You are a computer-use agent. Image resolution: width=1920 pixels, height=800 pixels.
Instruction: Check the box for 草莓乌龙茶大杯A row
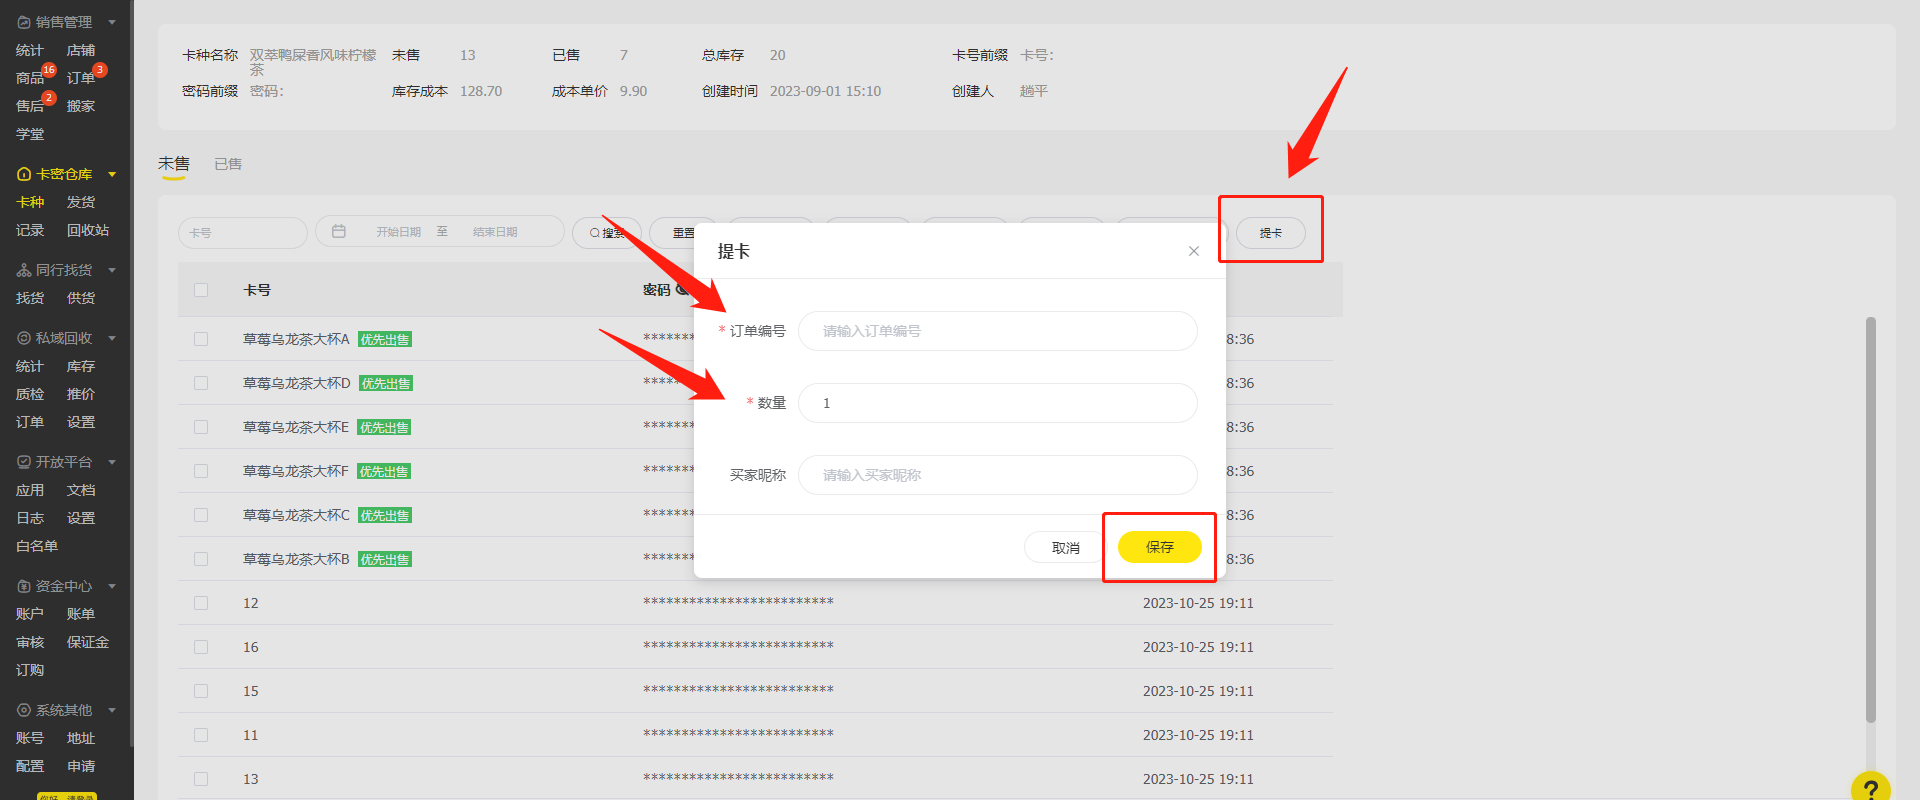click(201, 339)
